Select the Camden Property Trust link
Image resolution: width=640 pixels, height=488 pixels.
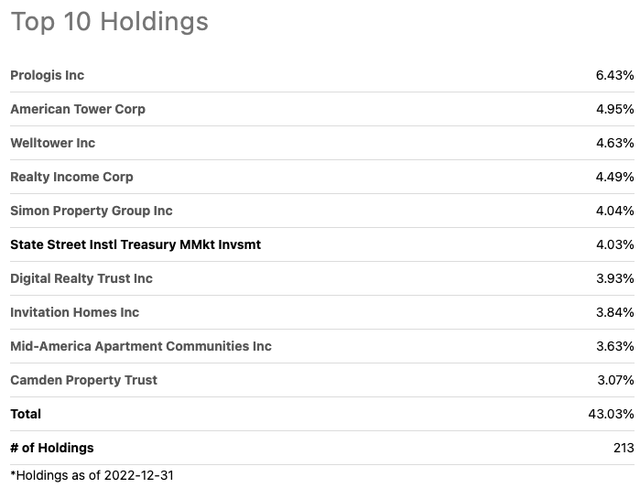(x=84, y=380)
